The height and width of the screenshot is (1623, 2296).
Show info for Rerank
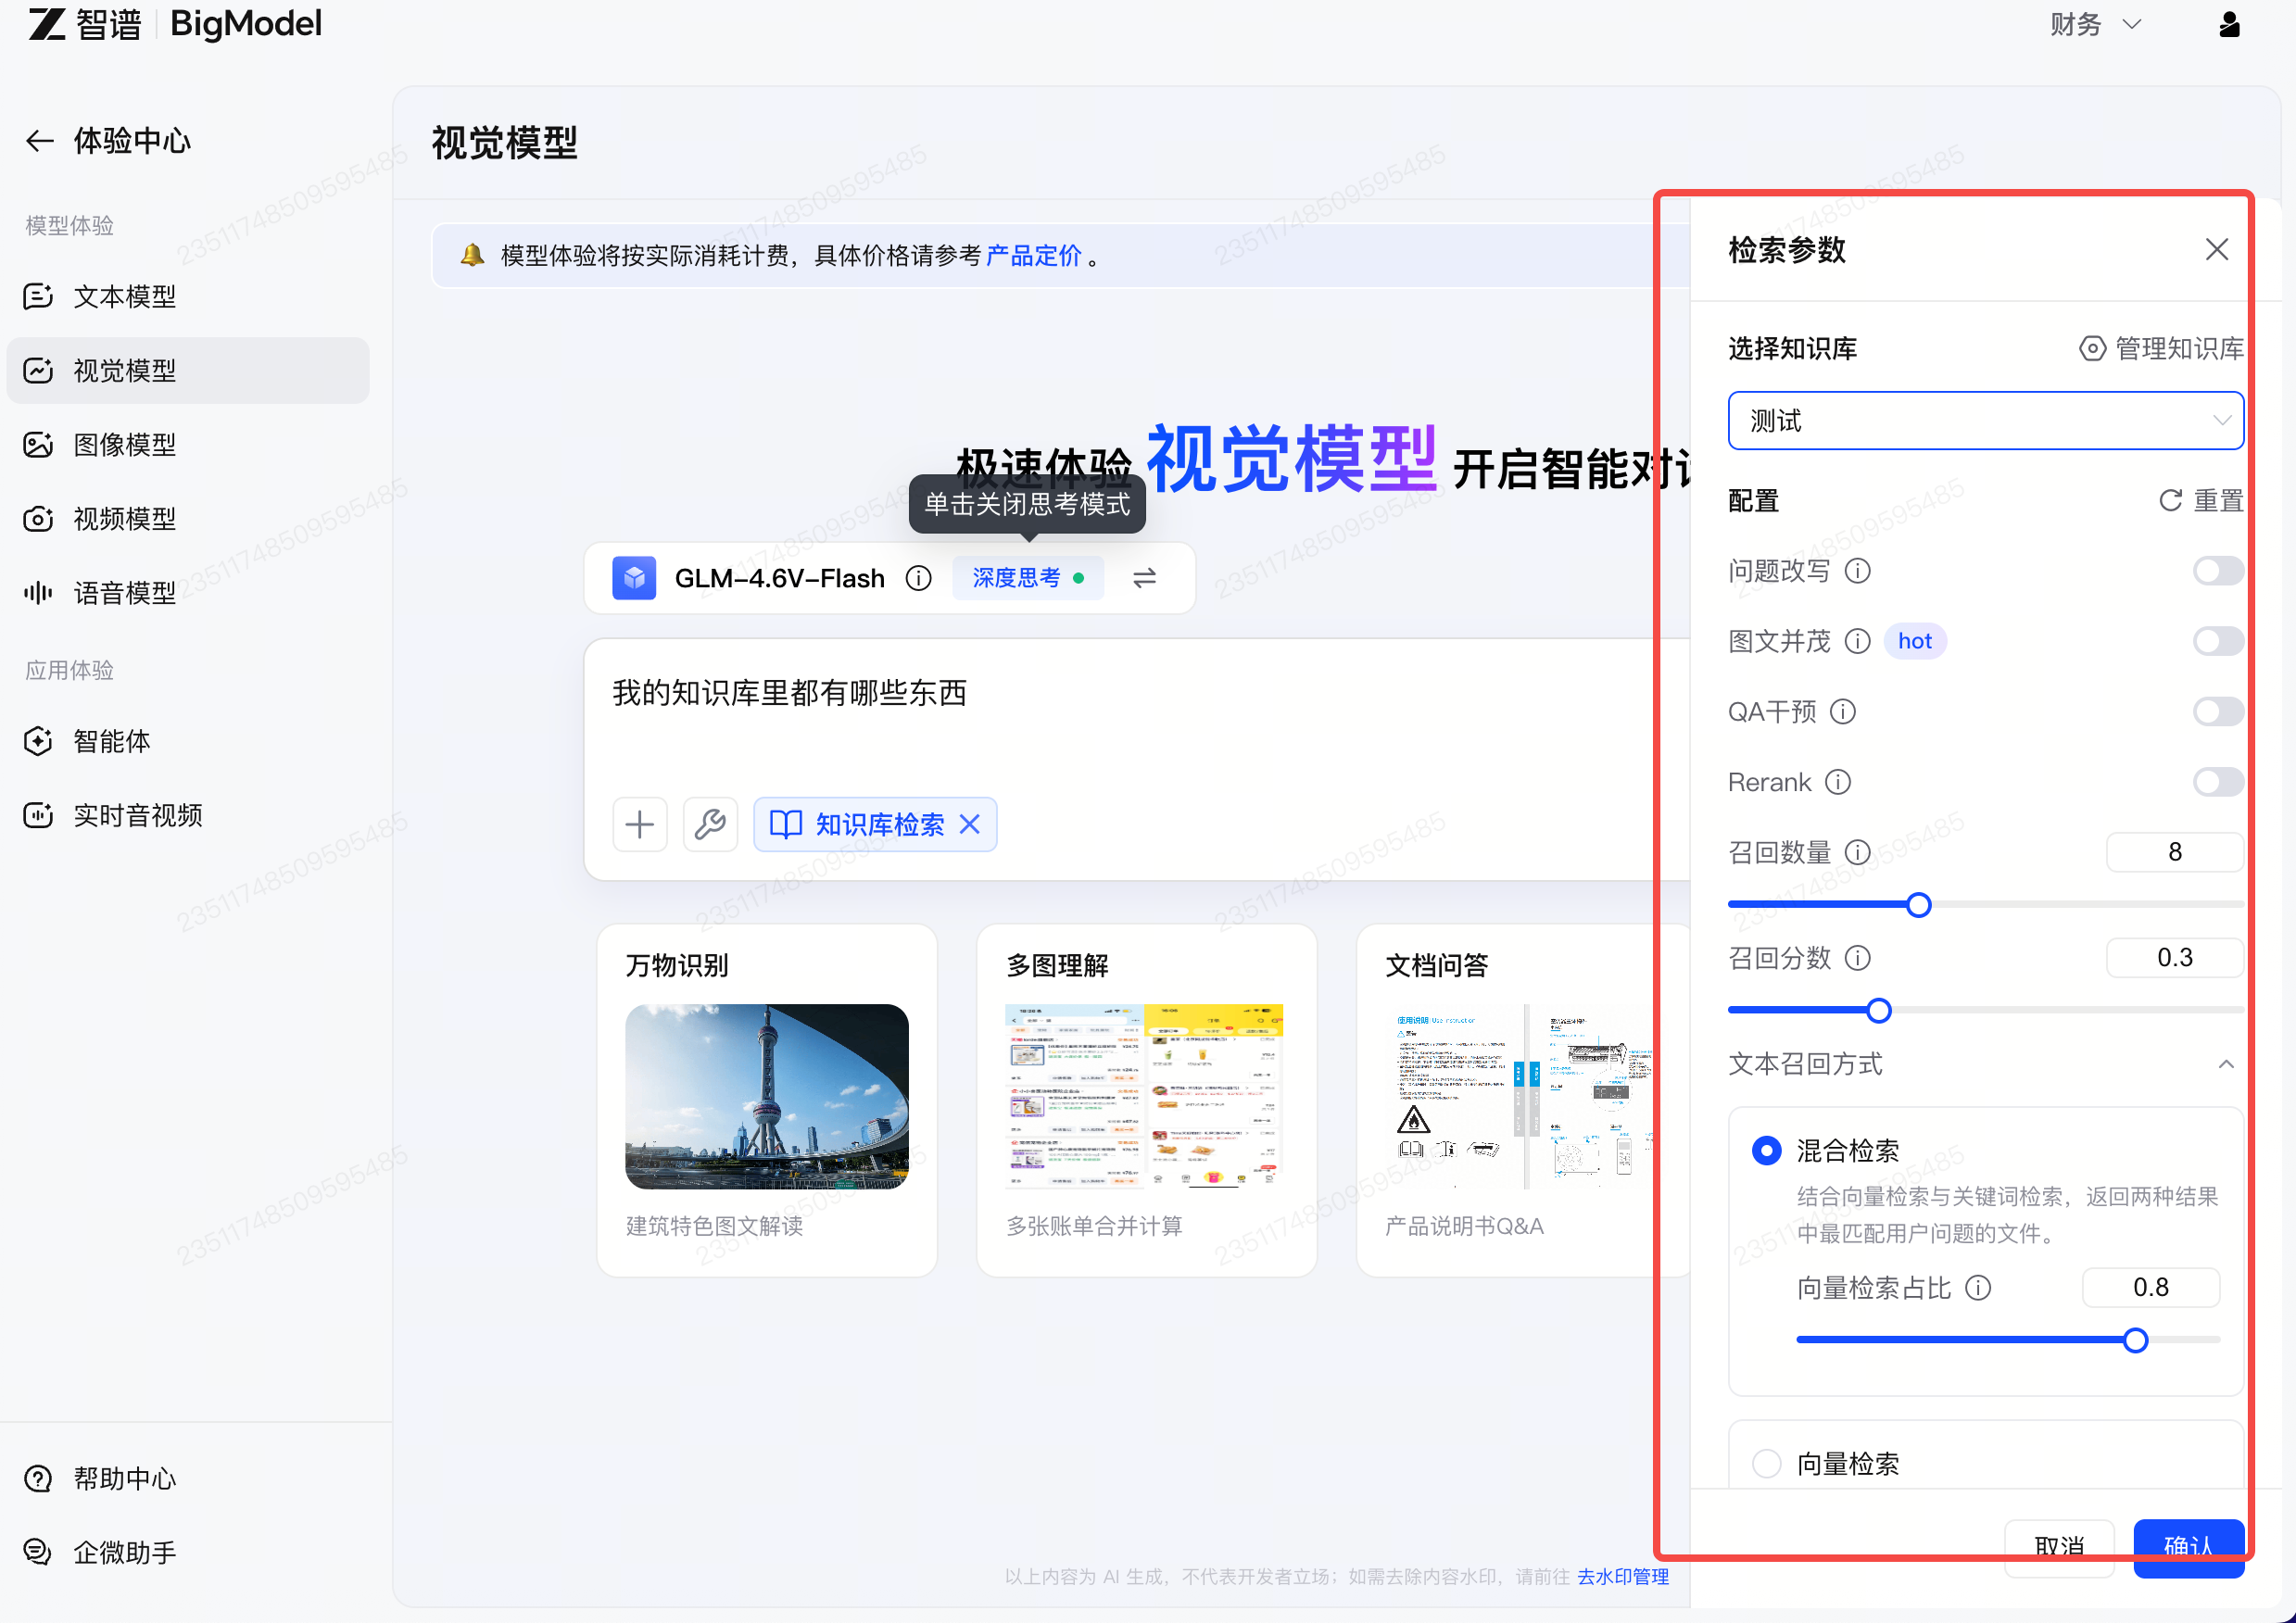tap(1838, 782)
